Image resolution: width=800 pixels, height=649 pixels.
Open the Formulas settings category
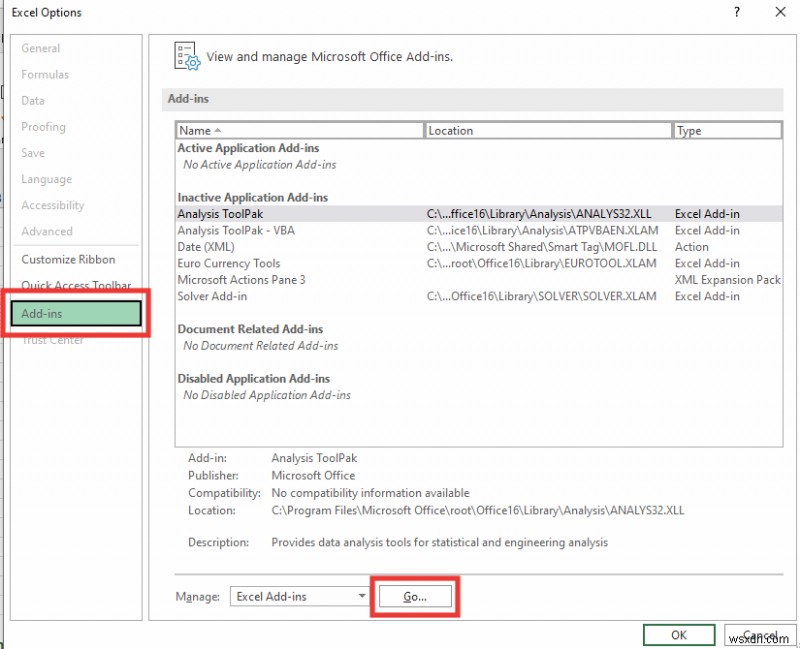pyautogui.click(x=45, y=74)
